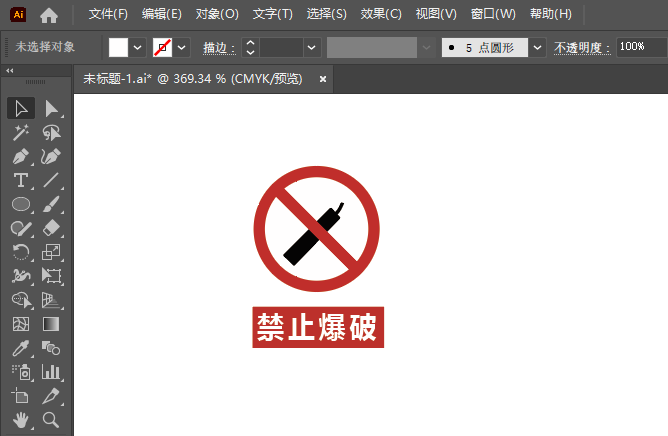This screenshot has width=668, height=436.
Task: Select the Eraser tool
Action: pos(52,228)
